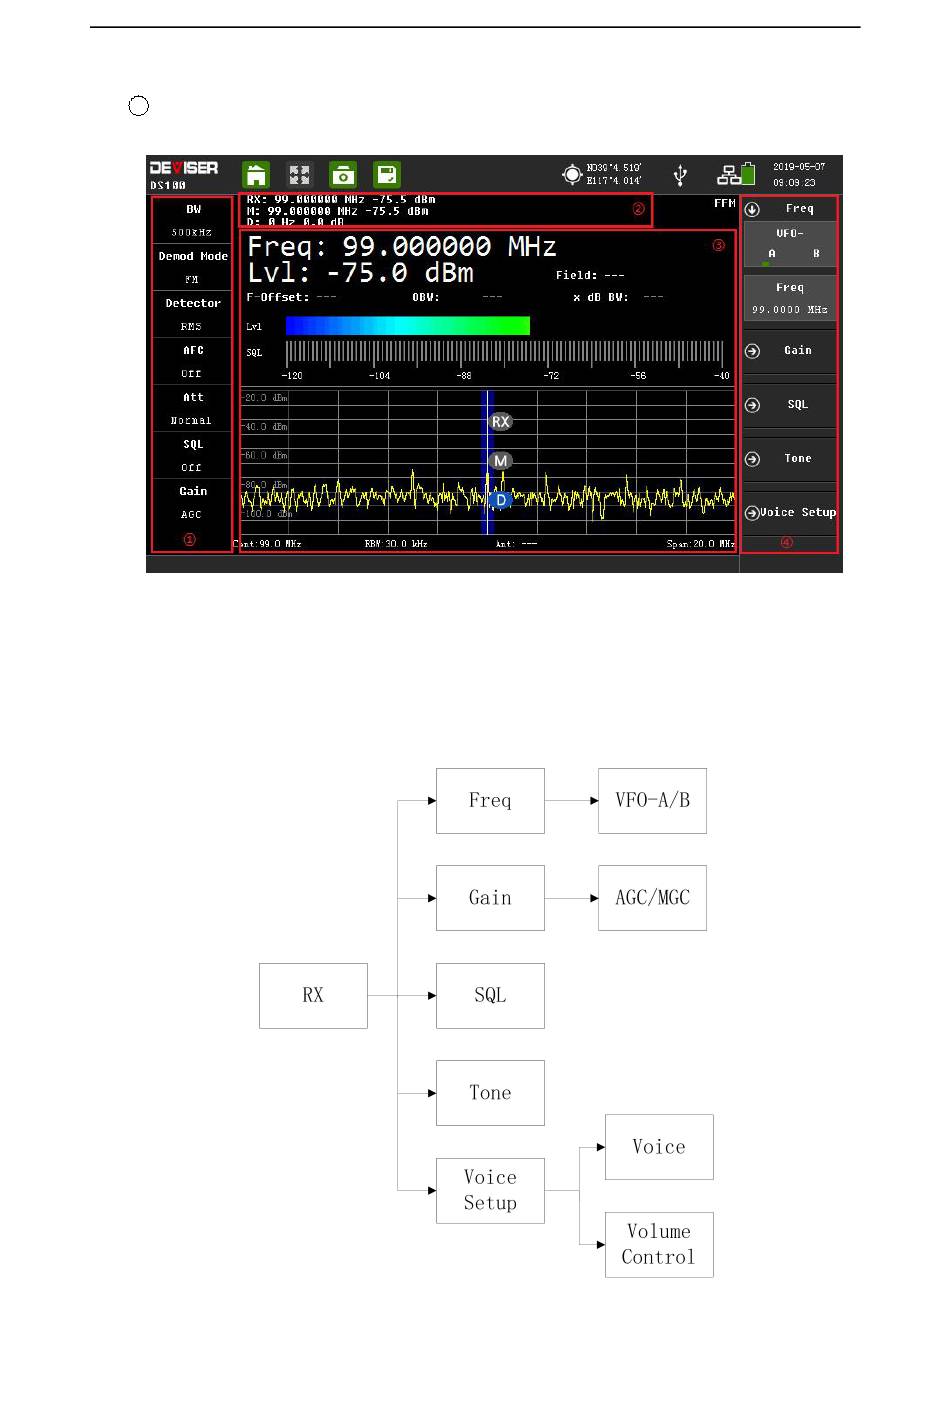Viewport: 950px width, 1408px height.
Task: Switch left-panel Gain AGC setting
Action: 192,502
